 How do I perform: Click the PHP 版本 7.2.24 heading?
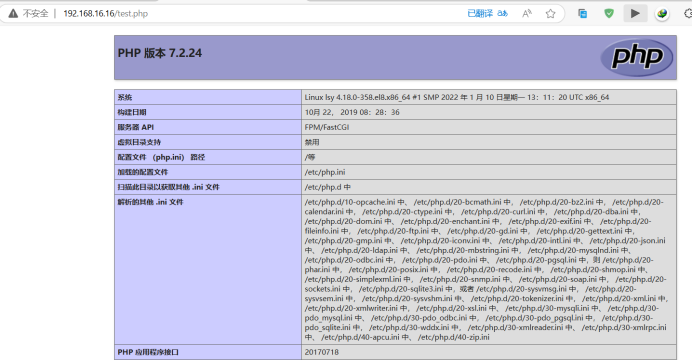tap(160, 53)
